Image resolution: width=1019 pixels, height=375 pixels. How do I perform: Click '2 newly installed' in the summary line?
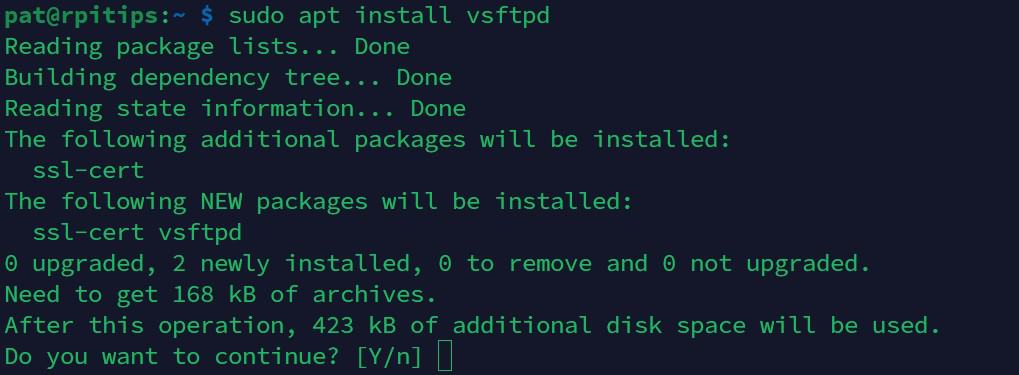click(291, 264)
